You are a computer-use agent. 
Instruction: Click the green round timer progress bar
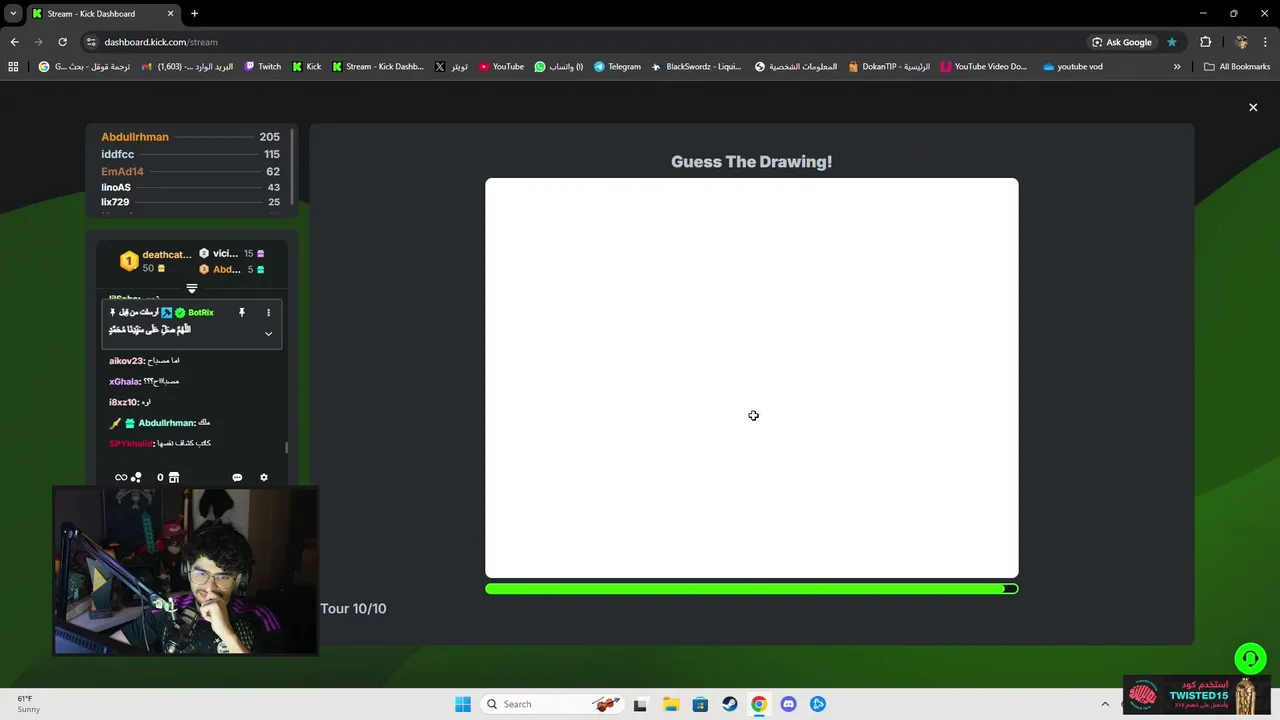(x=752, y=589)
